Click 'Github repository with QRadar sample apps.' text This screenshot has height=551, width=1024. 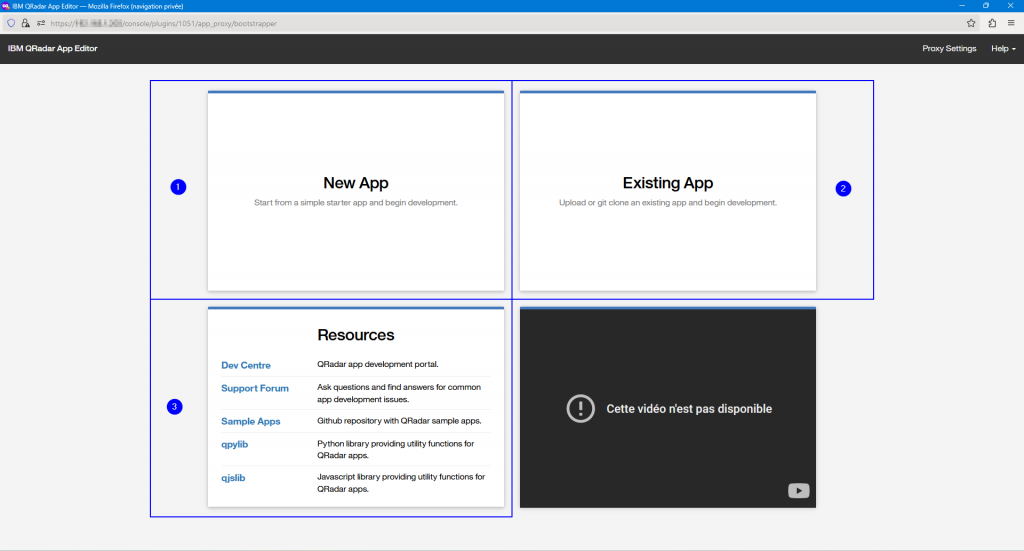click(399, 420)
